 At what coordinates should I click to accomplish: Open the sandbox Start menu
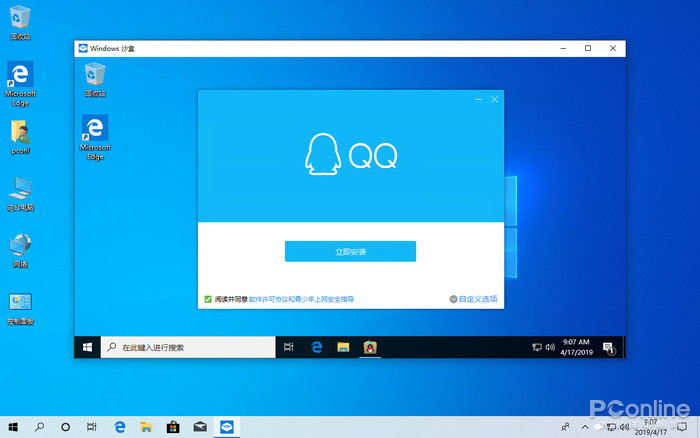point(88,348)
